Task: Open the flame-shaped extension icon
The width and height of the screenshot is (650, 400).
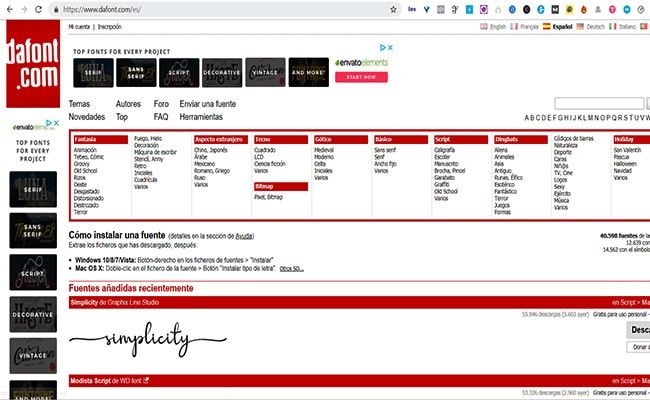Action: [584, 9]
